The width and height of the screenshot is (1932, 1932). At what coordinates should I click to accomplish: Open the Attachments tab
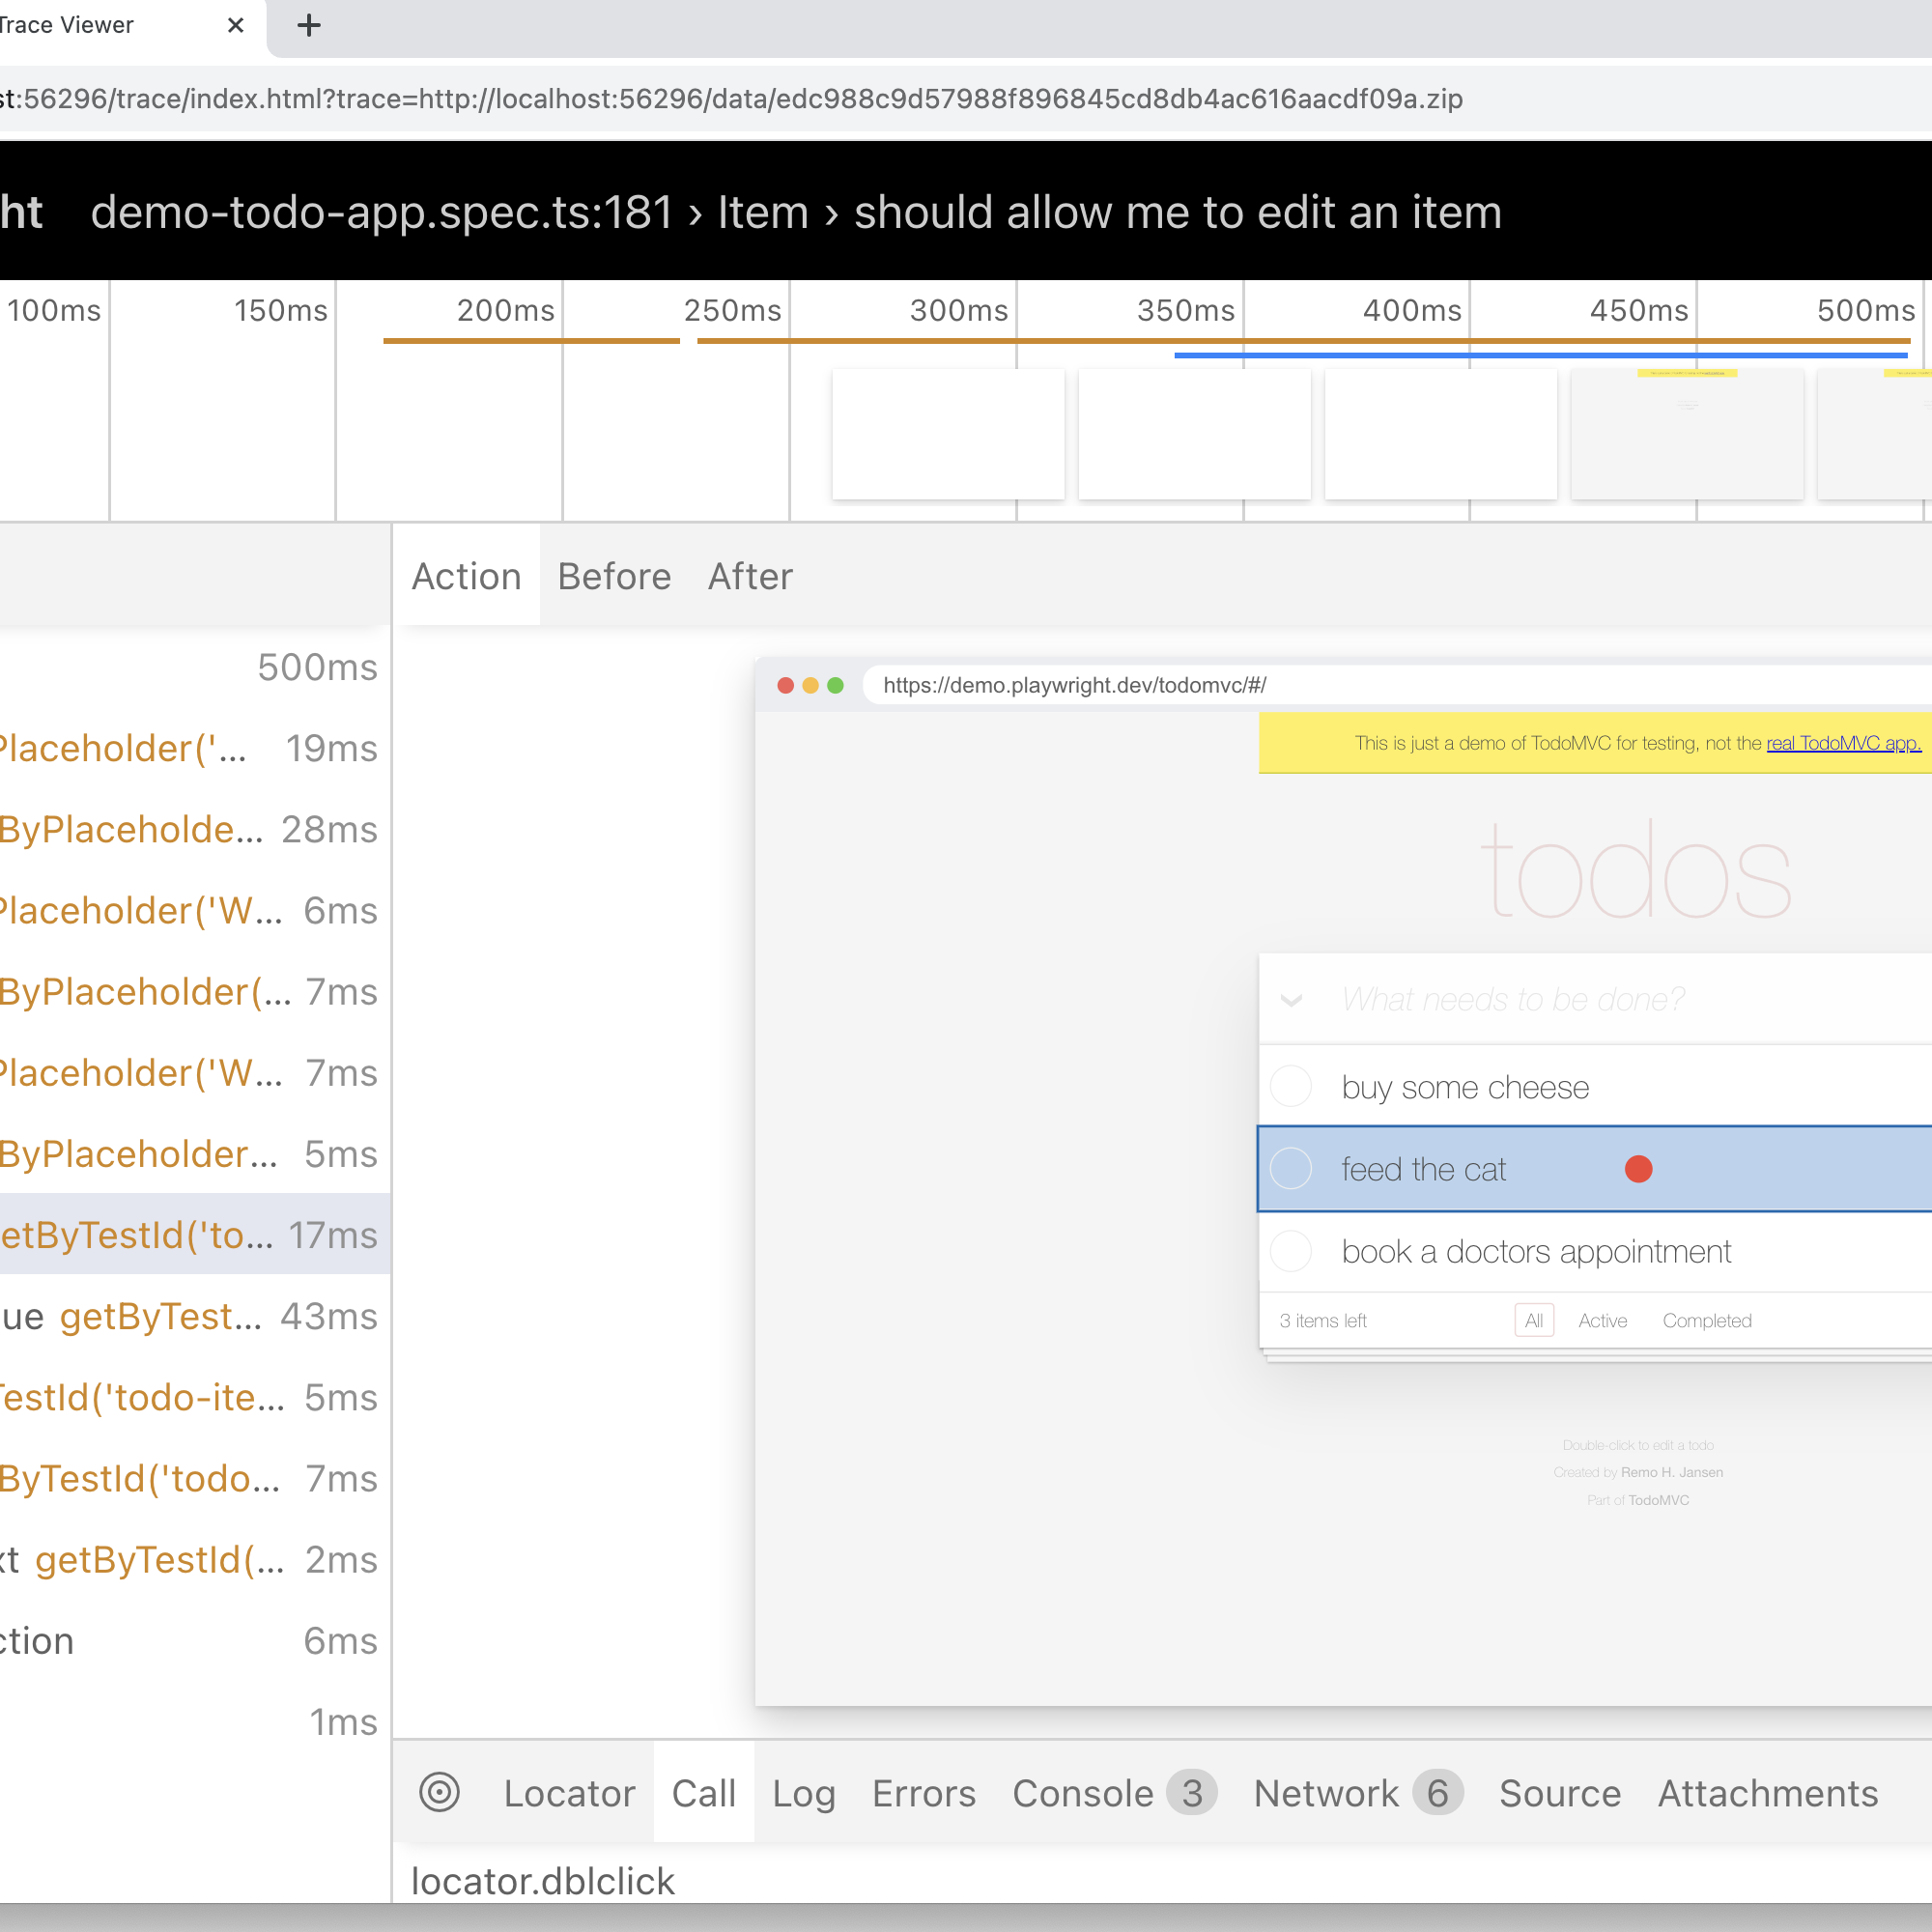tap(1767, 1792)
